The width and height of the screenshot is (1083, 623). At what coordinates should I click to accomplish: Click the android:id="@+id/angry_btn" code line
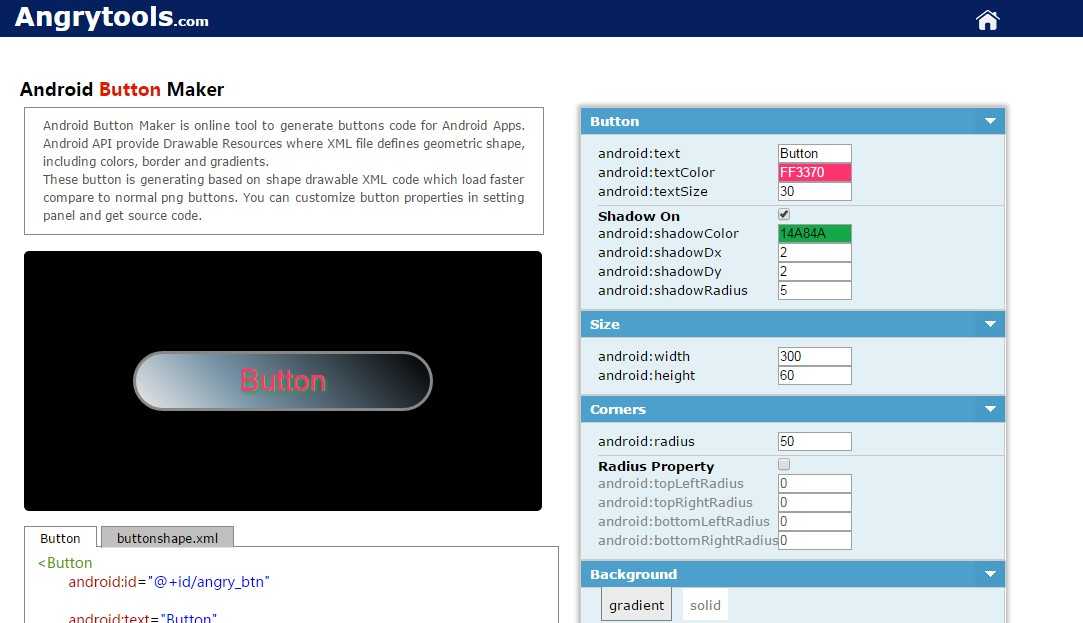point(169,582)
